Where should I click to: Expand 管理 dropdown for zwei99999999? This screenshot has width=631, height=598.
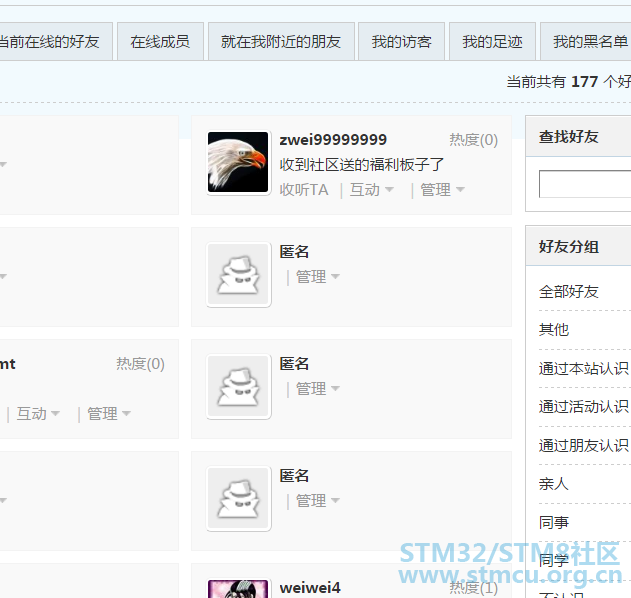442,190
